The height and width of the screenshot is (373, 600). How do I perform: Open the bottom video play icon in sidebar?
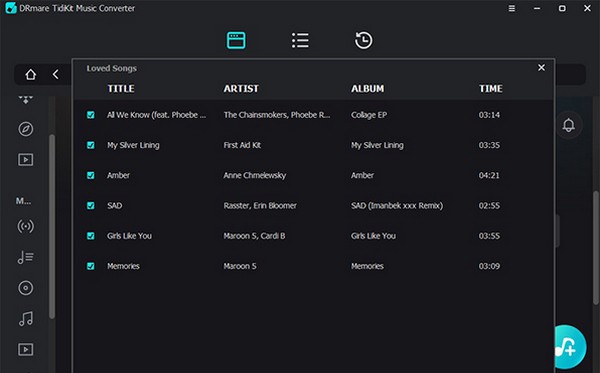coord(26,349)
